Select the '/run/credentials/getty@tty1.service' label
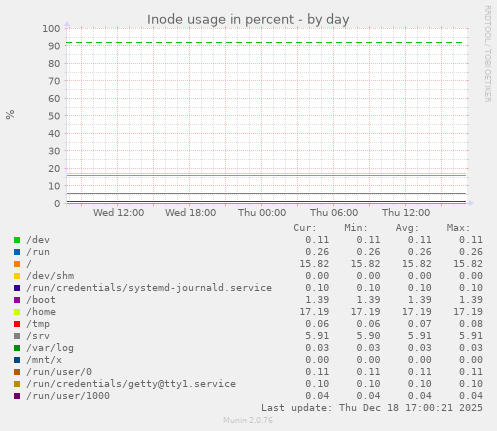 131,384
